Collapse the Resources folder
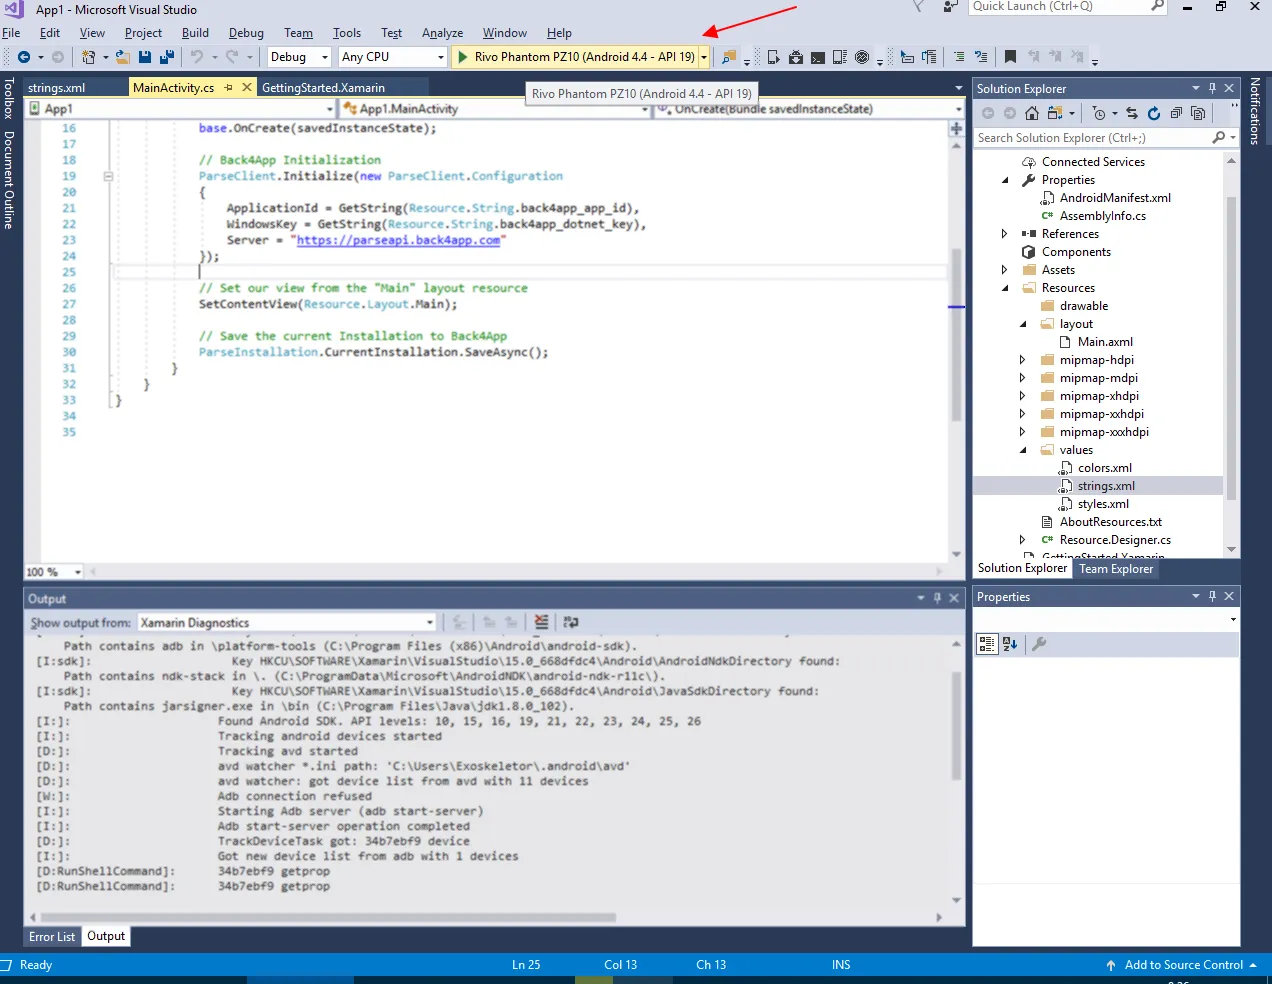 tap(1005, 288)
